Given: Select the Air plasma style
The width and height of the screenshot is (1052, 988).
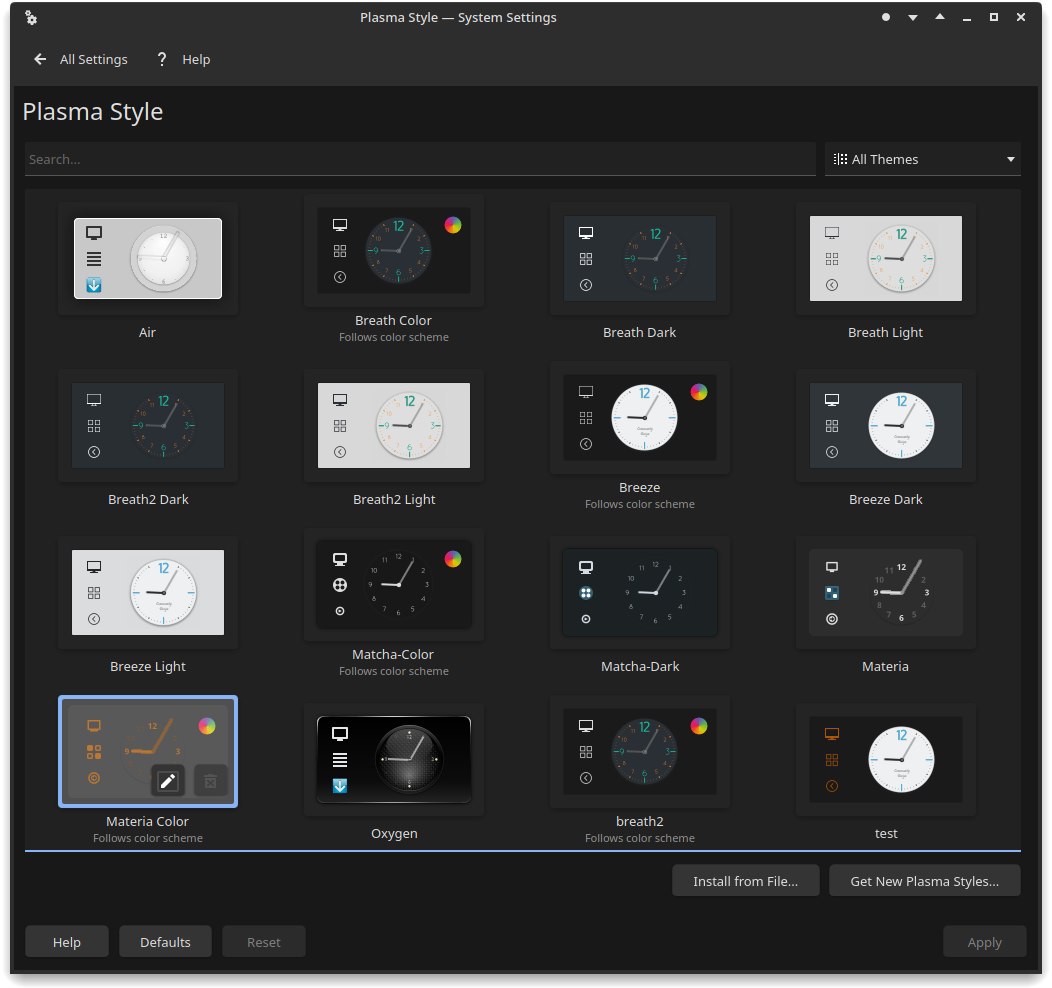Looking at the screenshot, I should [x=148, y=258].
